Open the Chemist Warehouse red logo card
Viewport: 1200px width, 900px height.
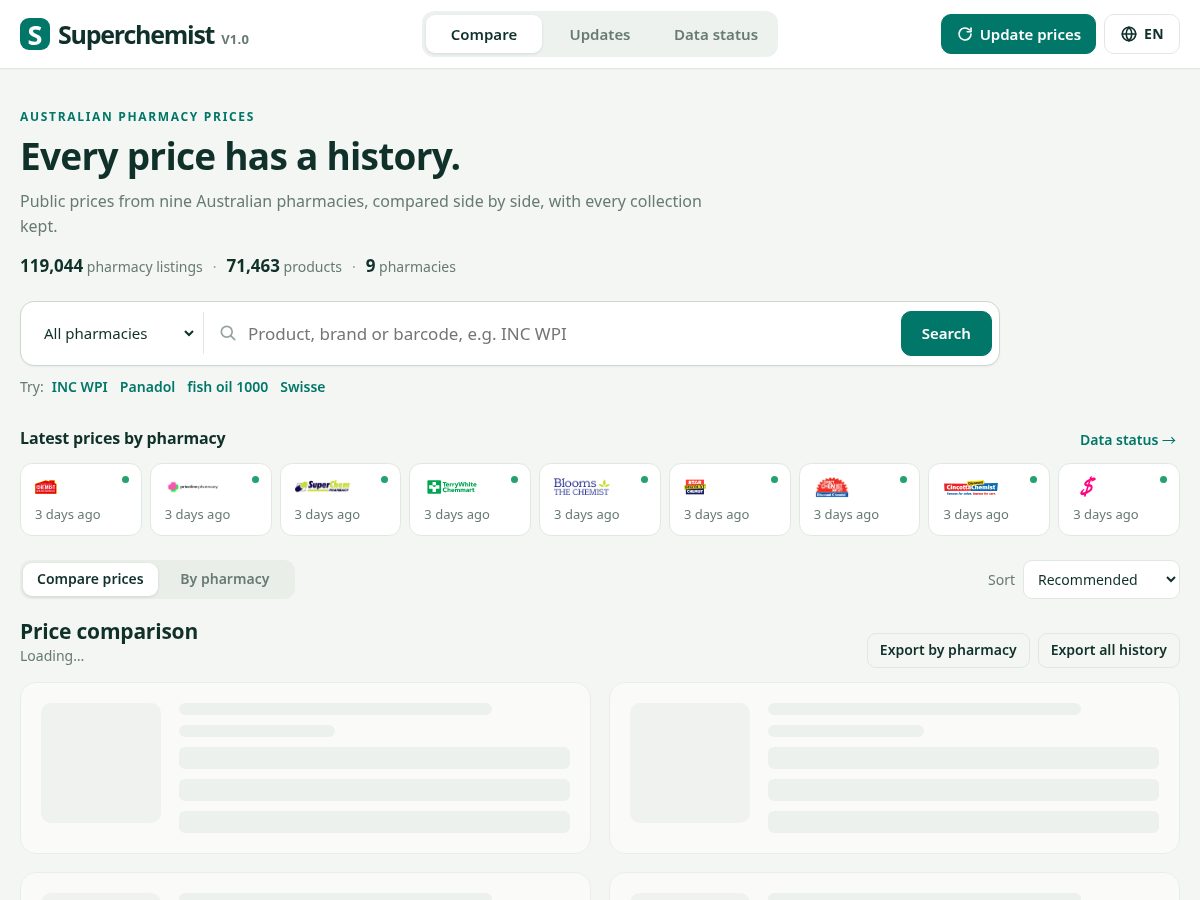point(81,499)
